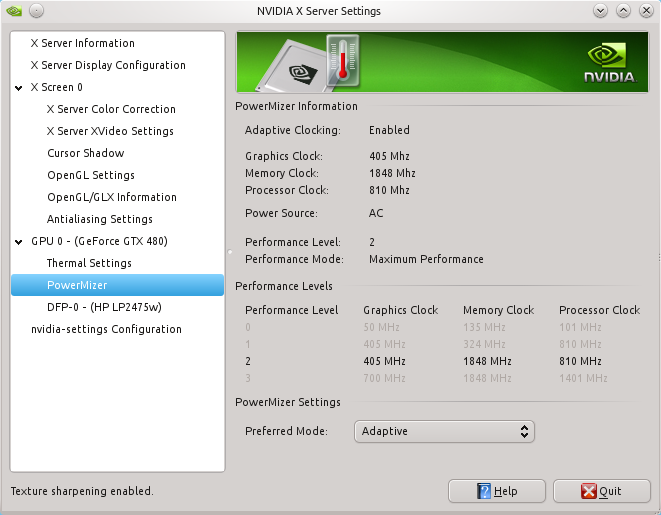661x515 pixels.
Task: Click the active level 2 row number
Action: click(x=248, y=361)
